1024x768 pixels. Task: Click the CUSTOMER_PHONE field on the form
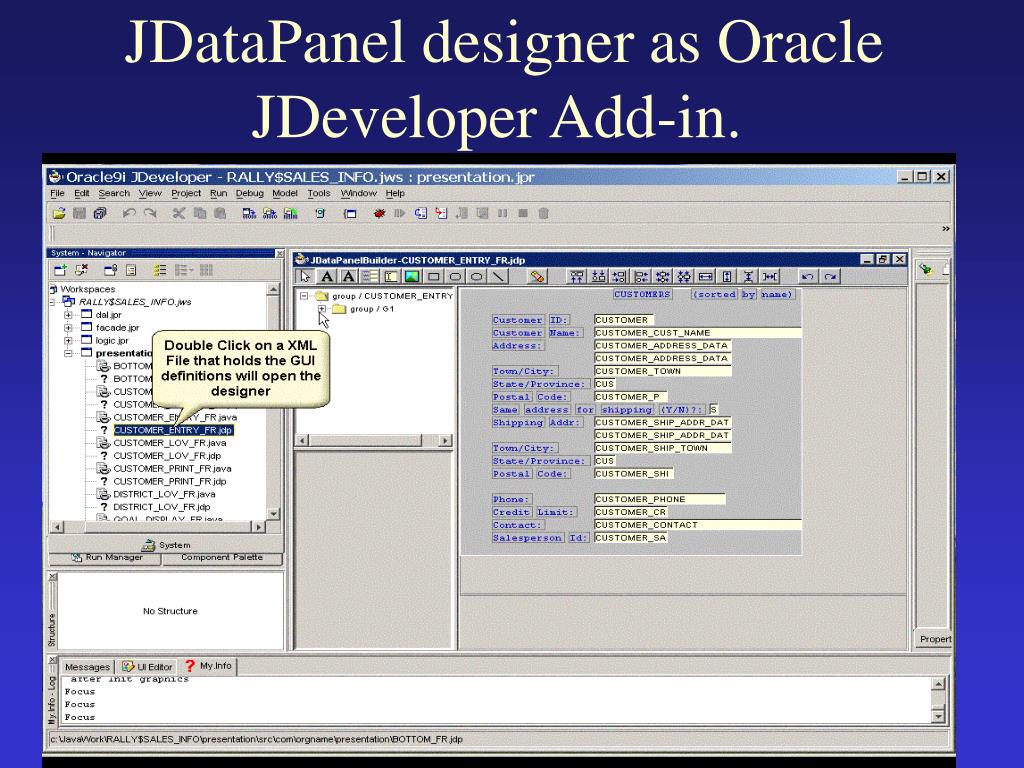tap(660, 499)
